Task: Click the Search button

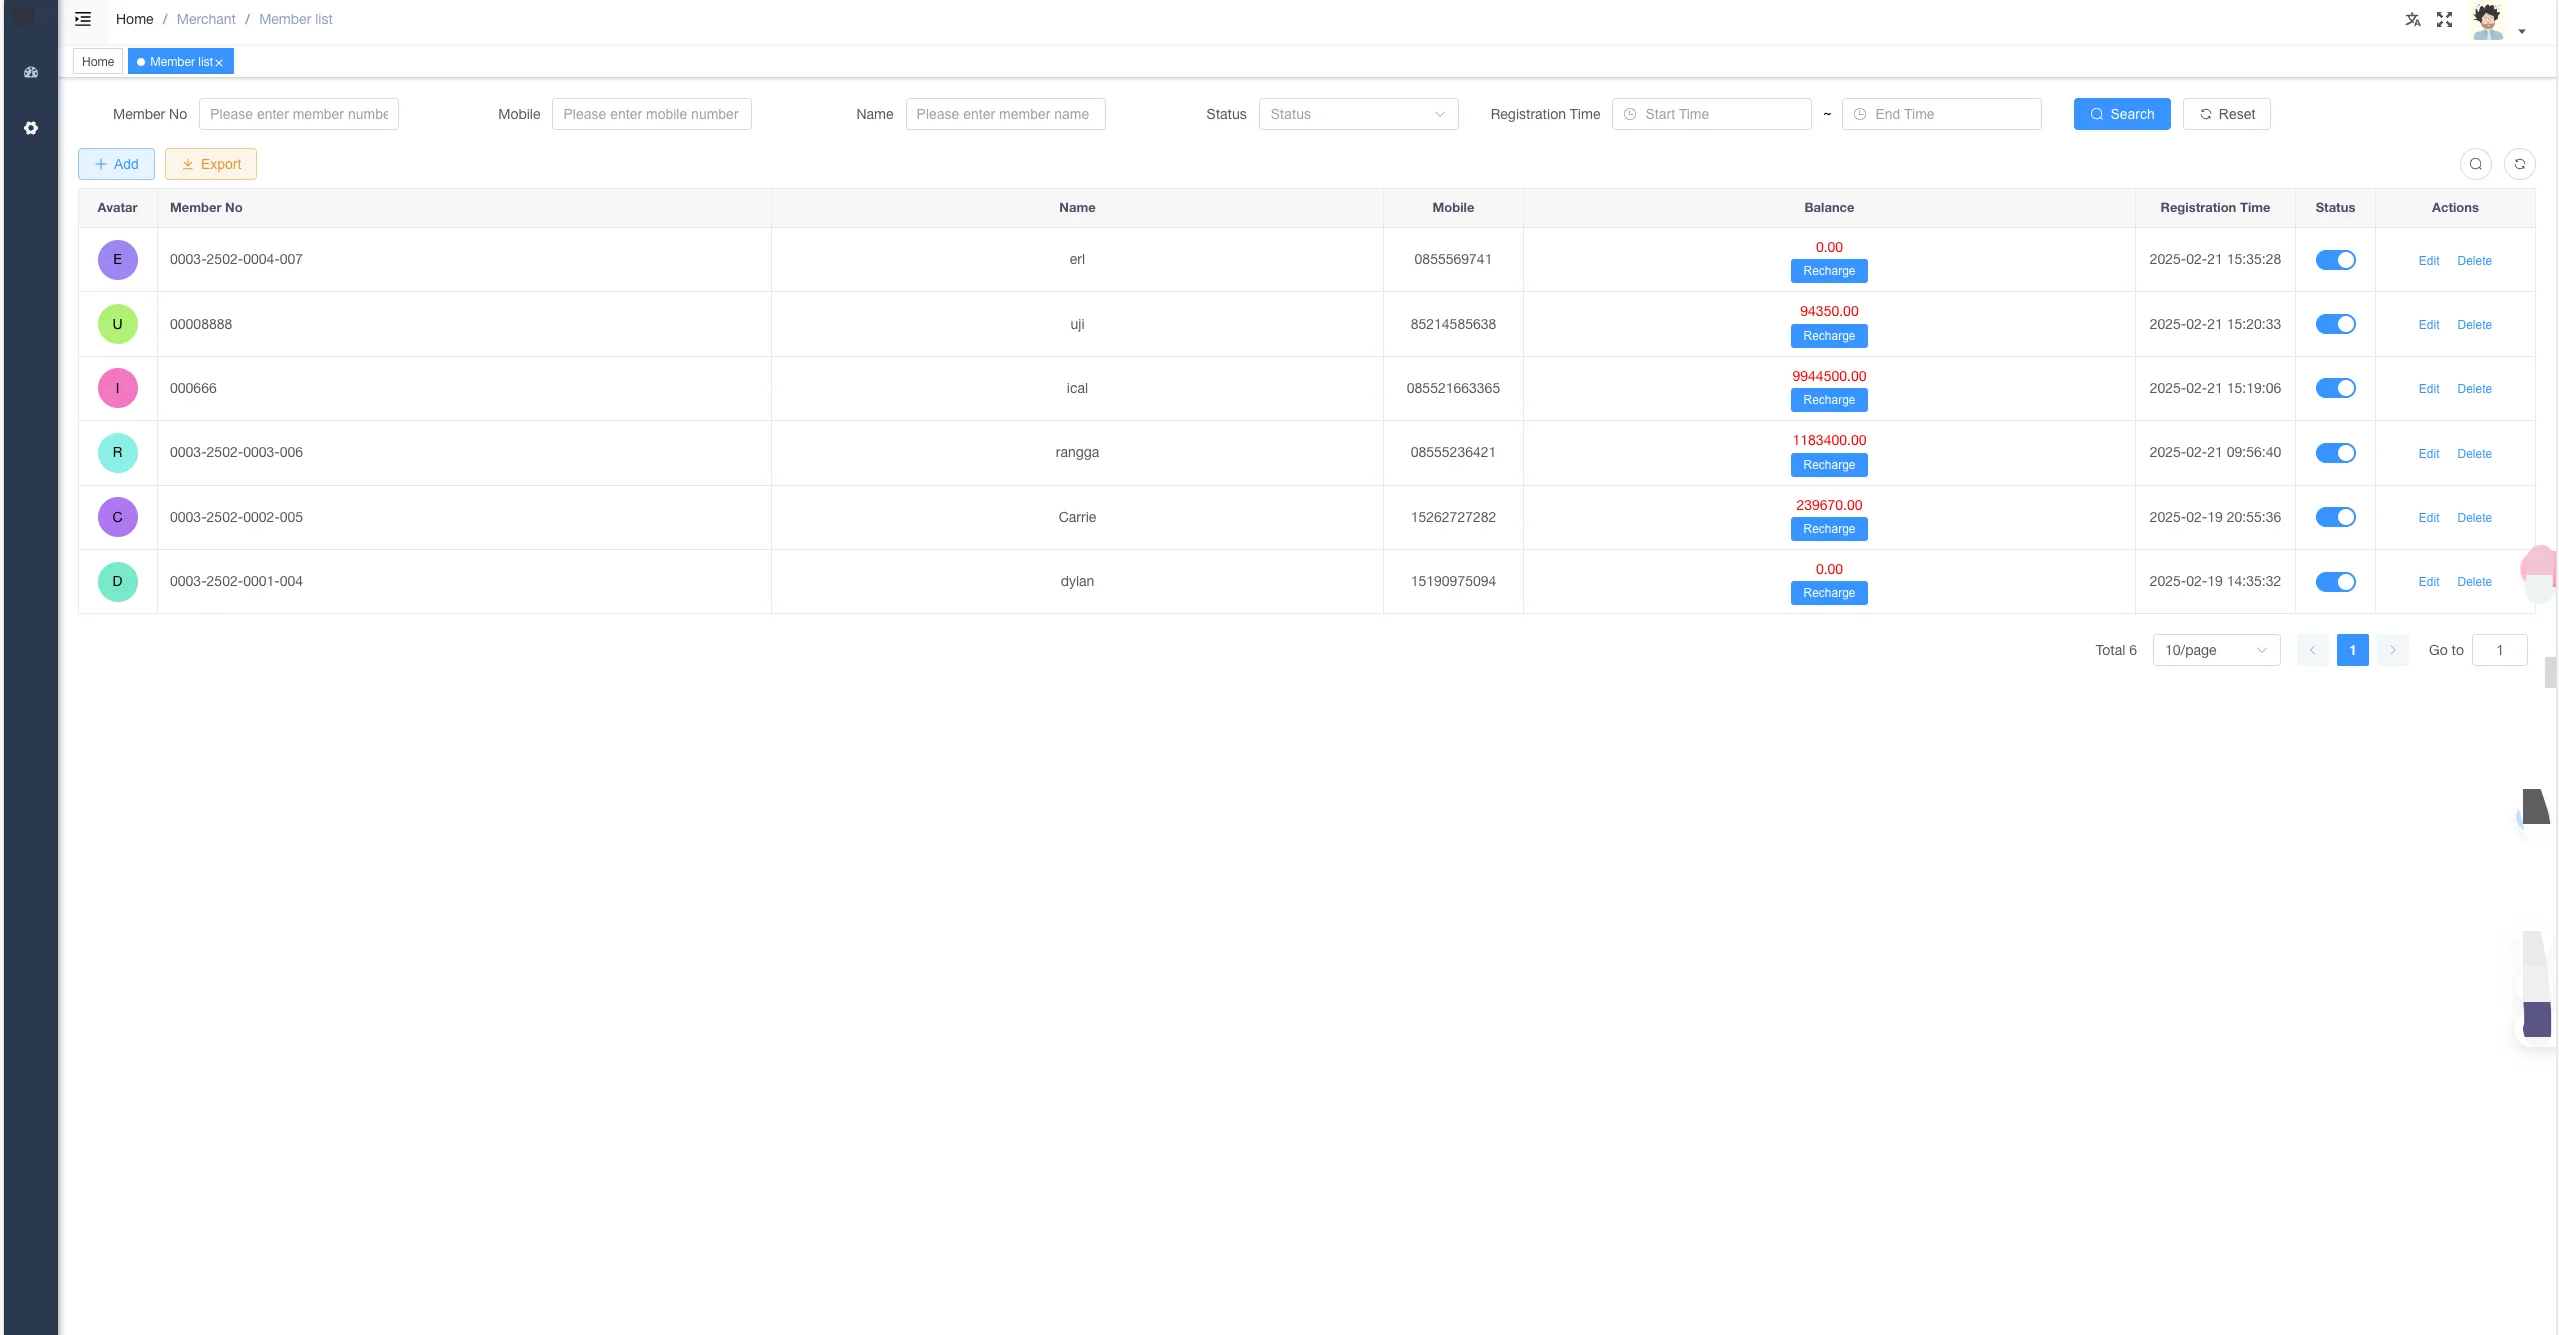Action: pos(2121,114)
